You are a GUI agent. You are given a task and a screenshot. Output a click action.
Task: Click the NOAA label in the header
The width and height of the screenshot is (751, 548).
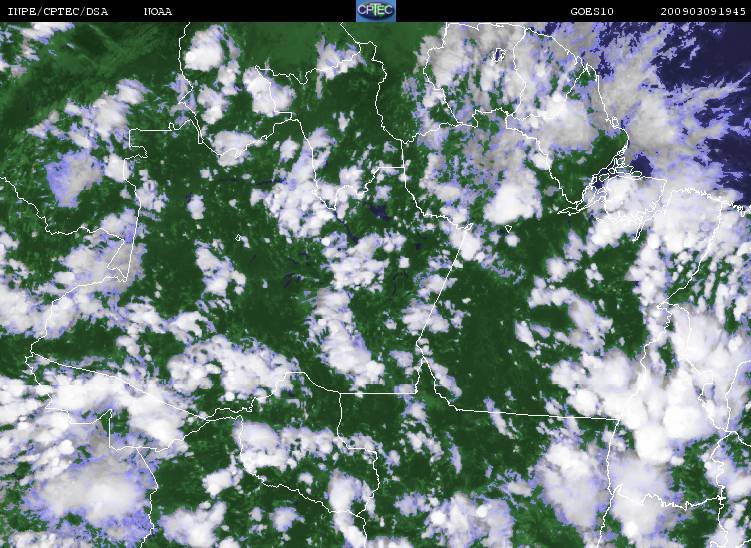pyautogui.click(x=158, y=11)
